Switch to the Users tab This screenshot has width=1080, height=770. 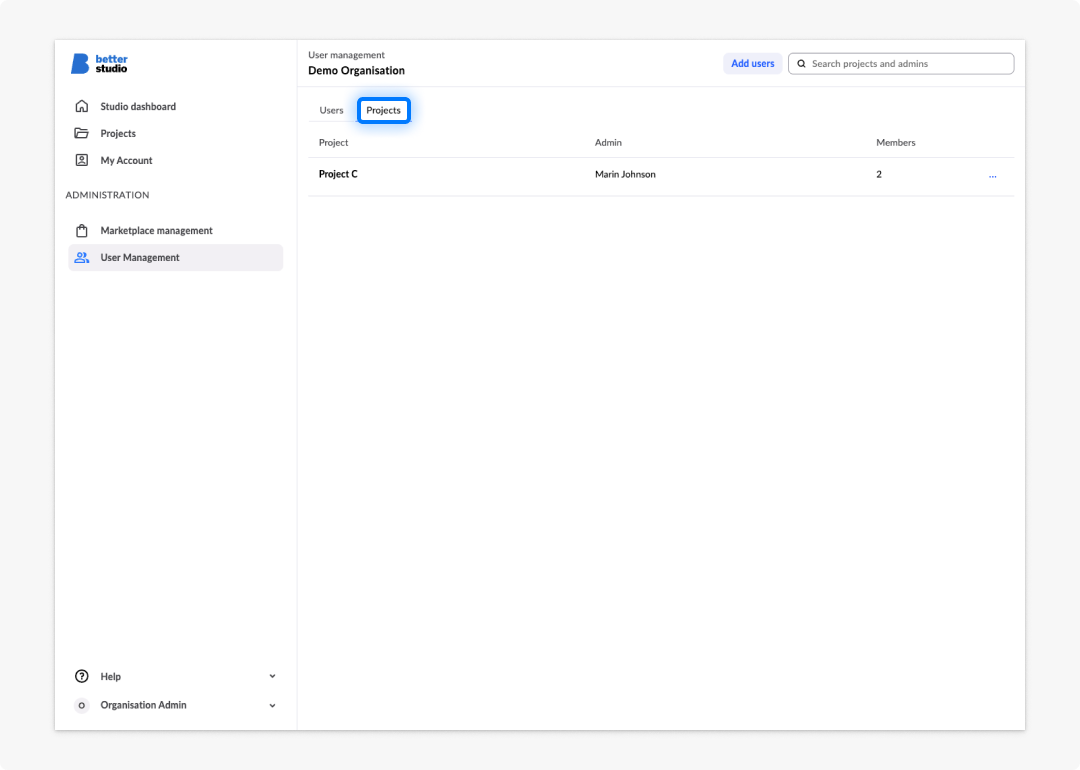point(331,110)
